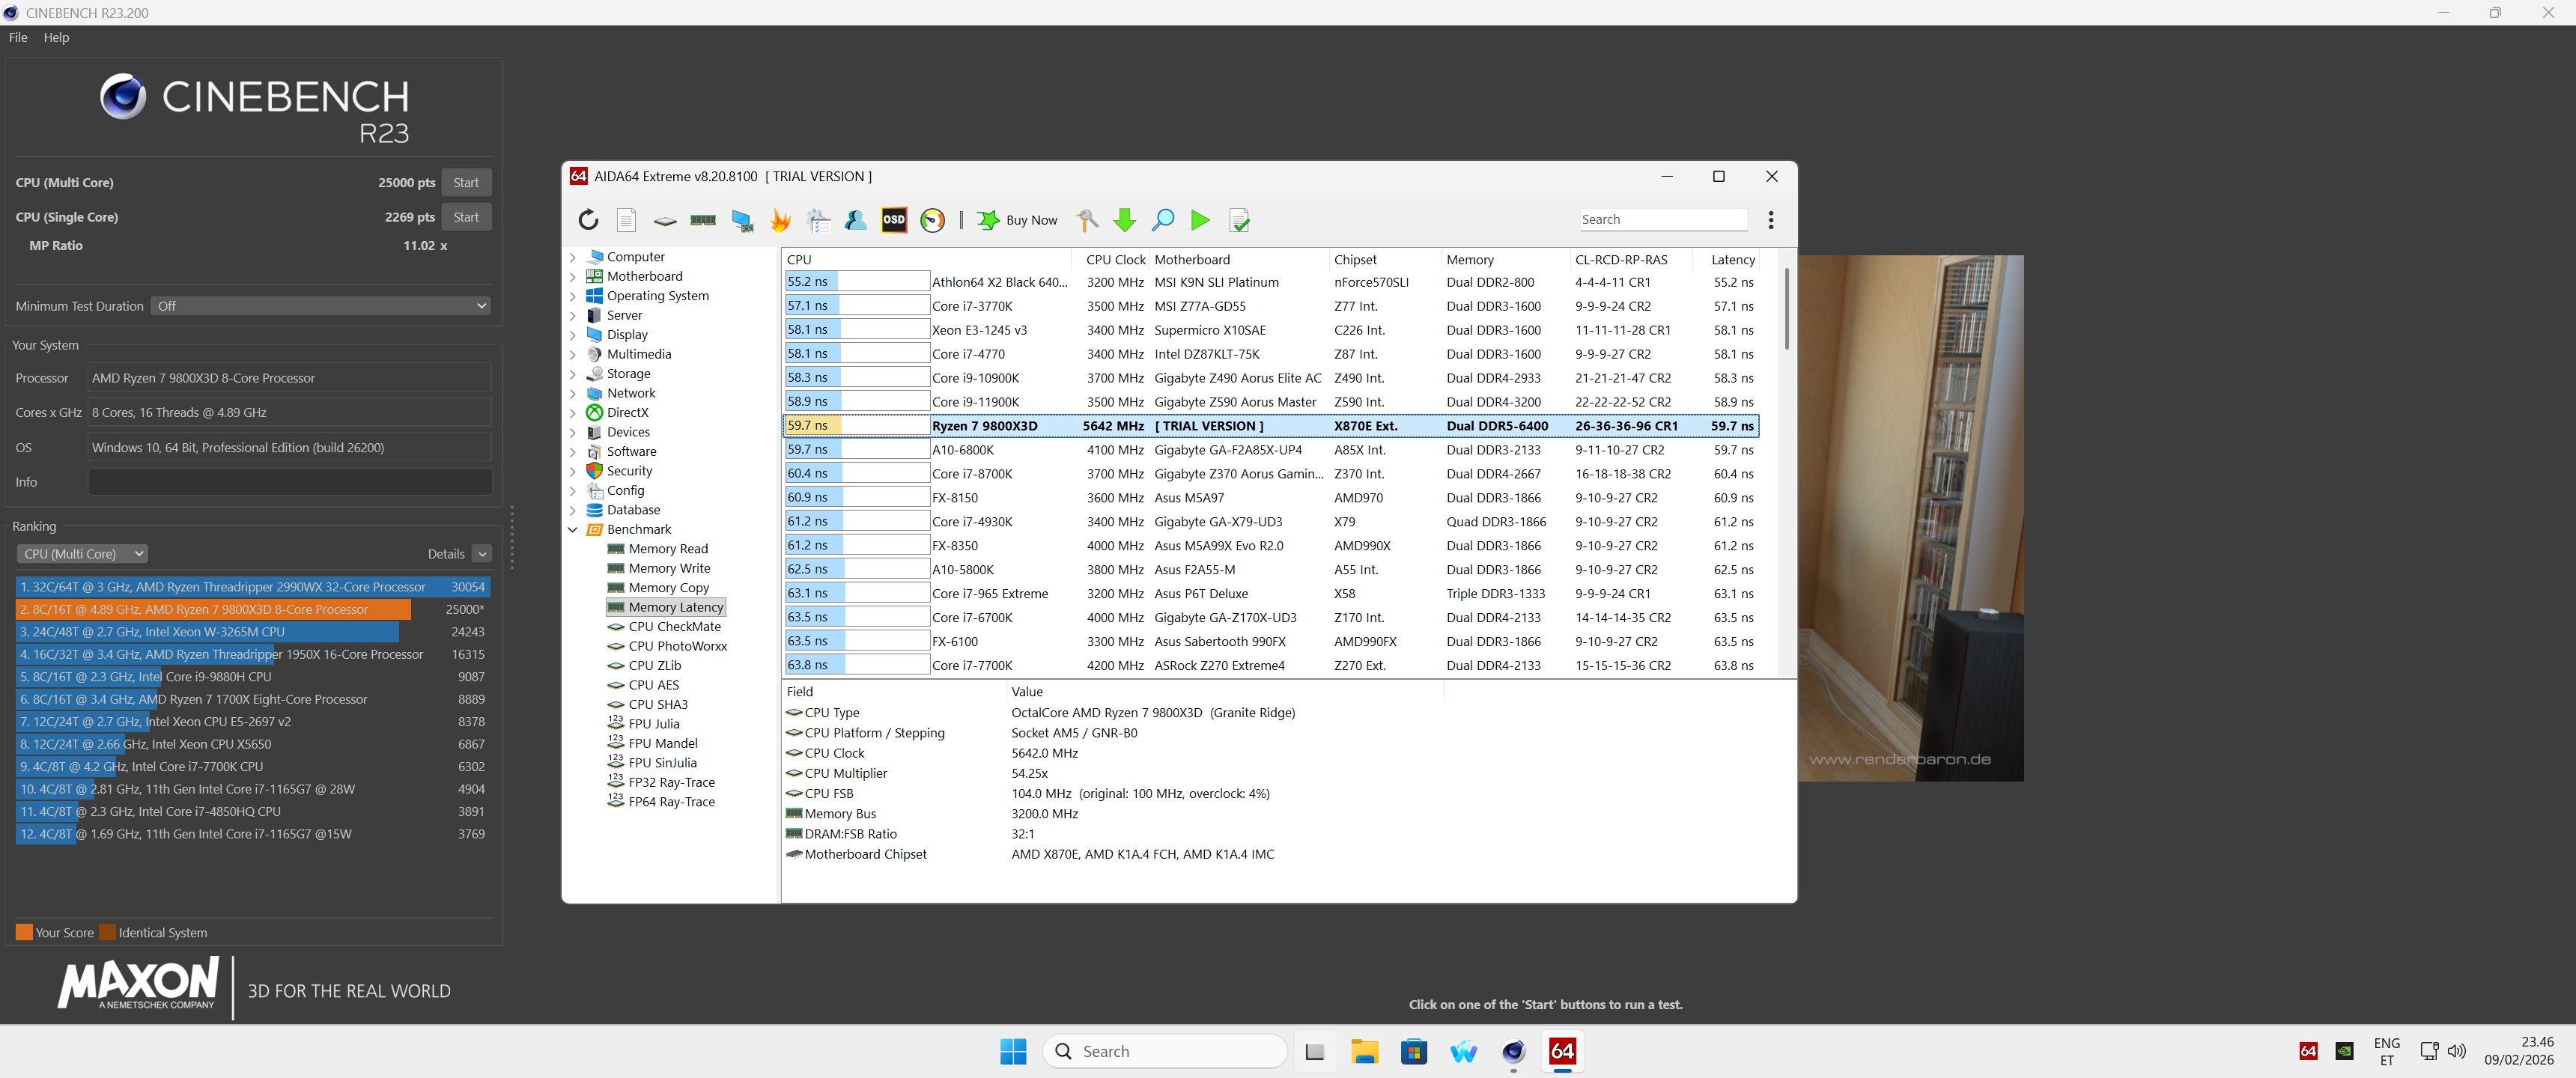2576x1078 pixels.
Task: Open AIDA64 three-dot options menu
Action: 1770,220
